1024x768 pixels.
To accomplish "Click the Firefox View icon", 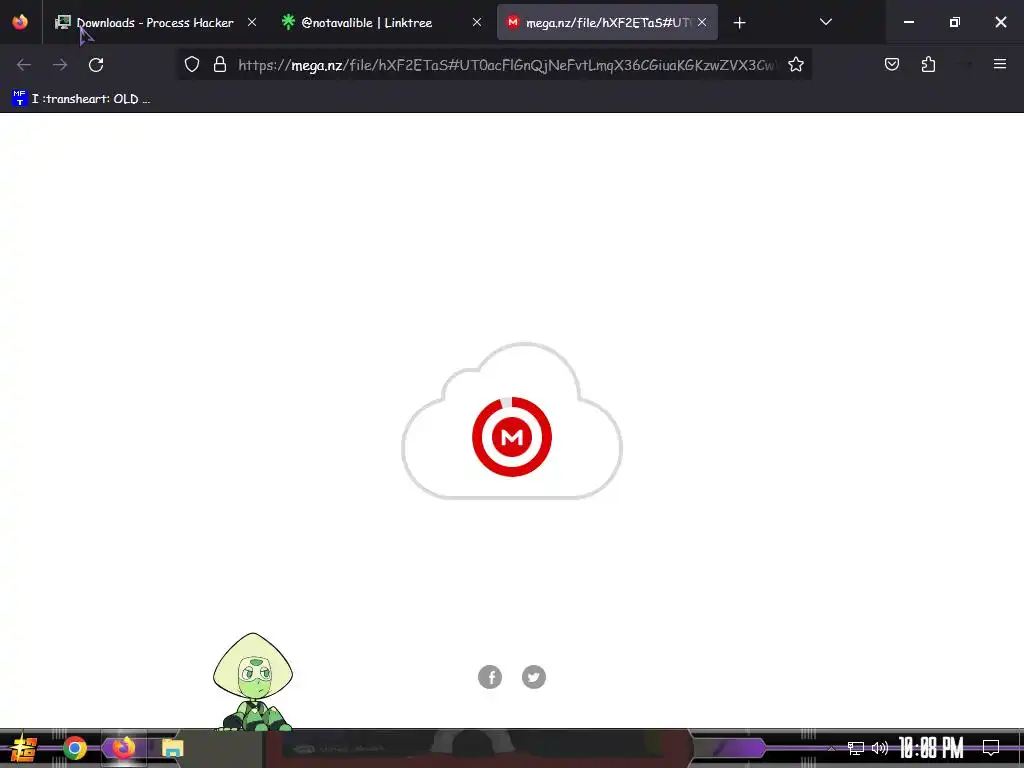I will coord(20,22).
